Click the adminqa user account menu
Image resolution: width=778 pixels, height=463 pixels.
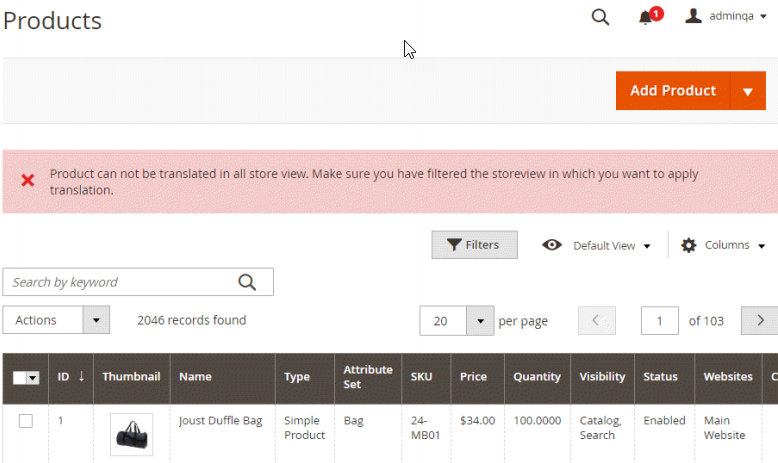[x=726, y=17]
